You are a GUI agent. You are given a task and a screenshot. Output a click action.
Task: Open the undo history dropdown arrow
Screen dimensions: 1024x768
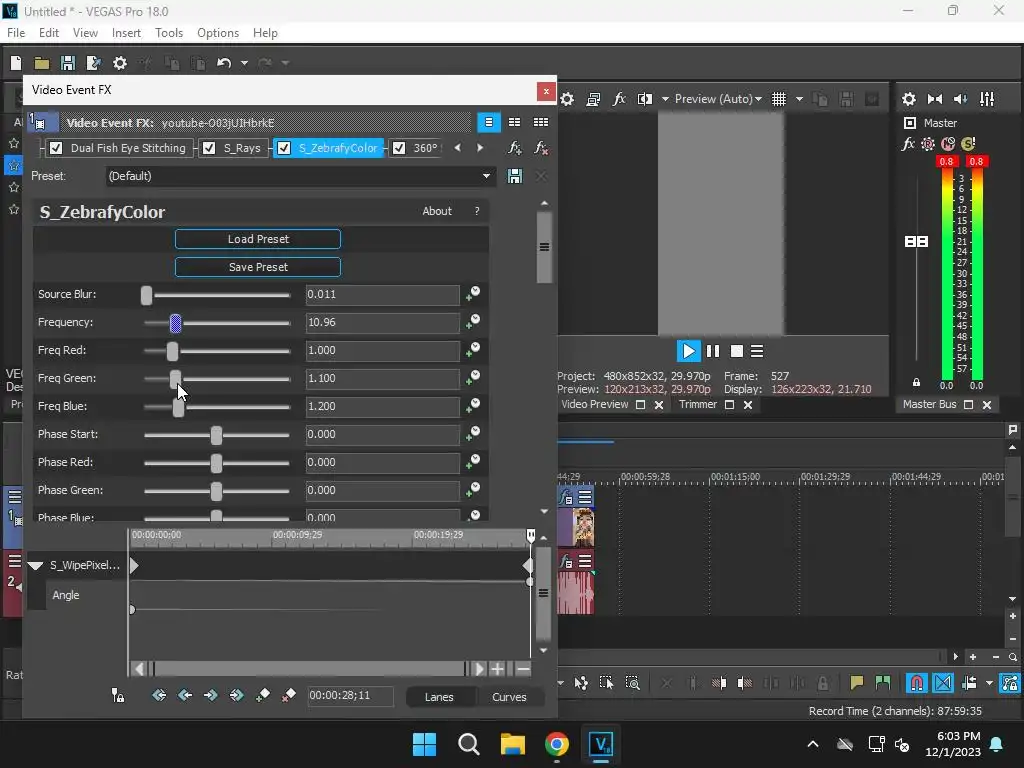(x=244, y=63)
